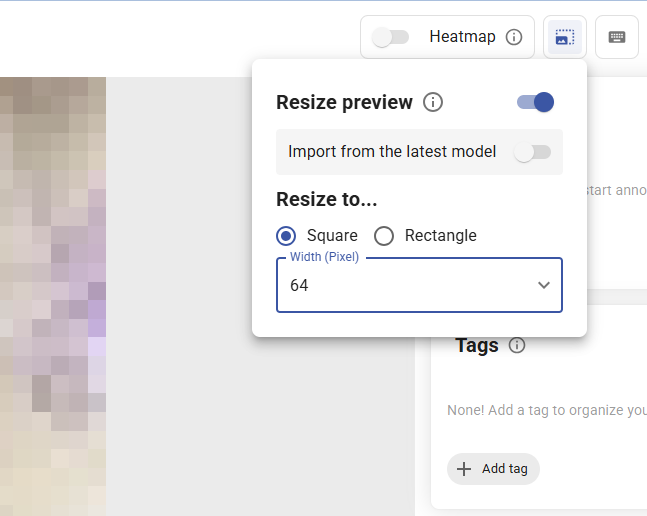The width and height of the screenshot is (647, 516).
Task: Click the Tags section heading
Action: (476, 345)
